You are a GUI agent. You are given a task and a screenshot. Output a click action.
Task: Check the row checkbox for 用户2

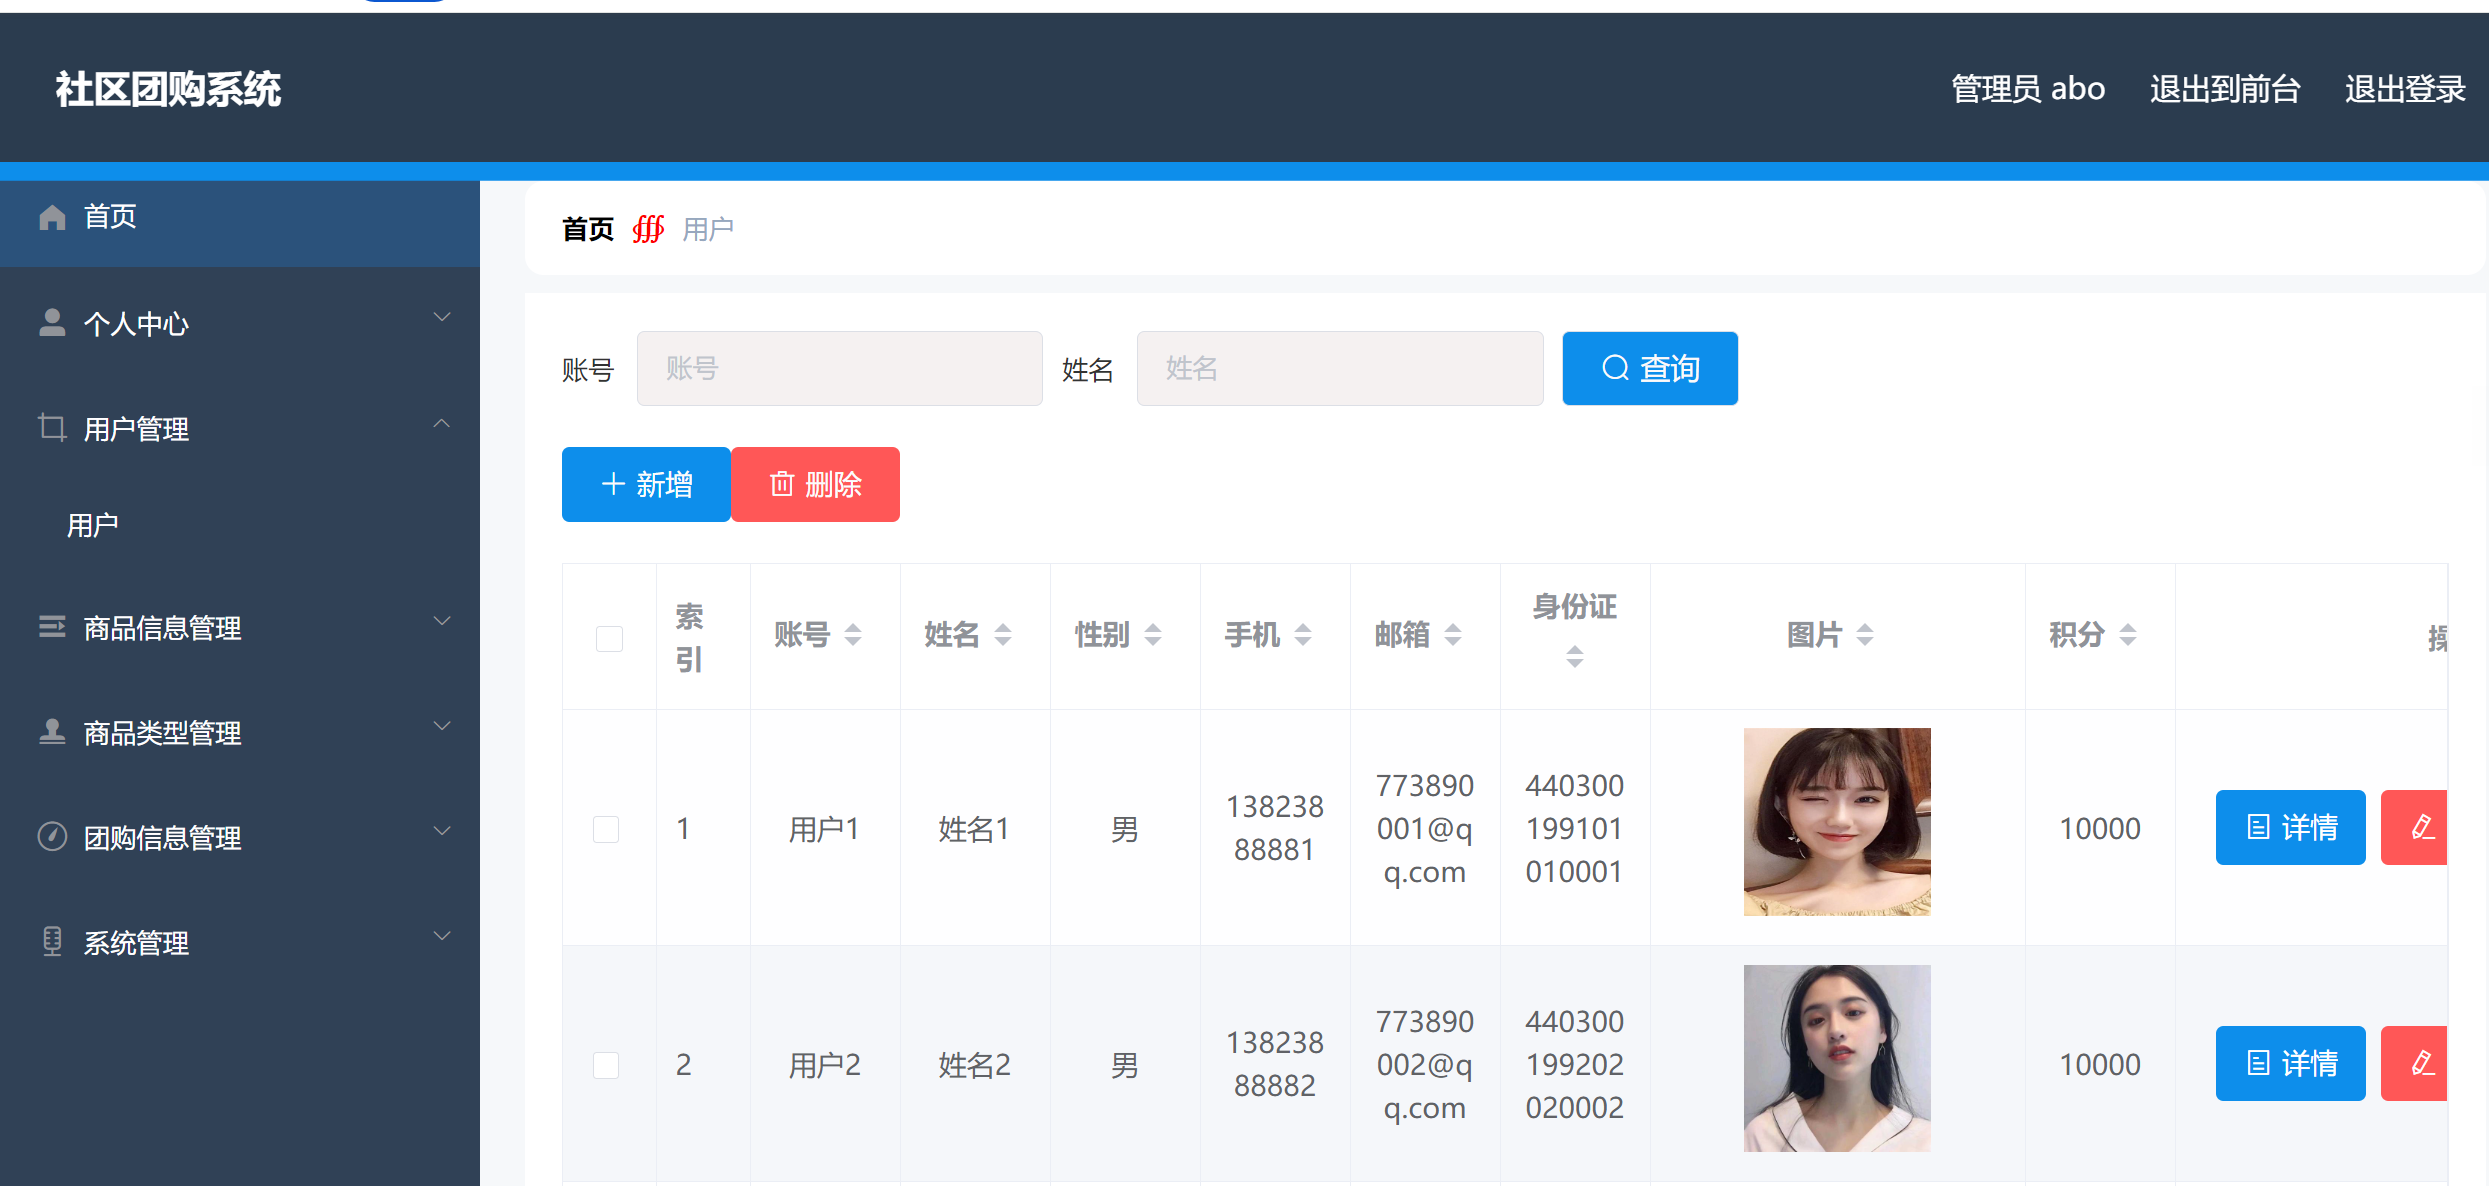[606, 1065]
